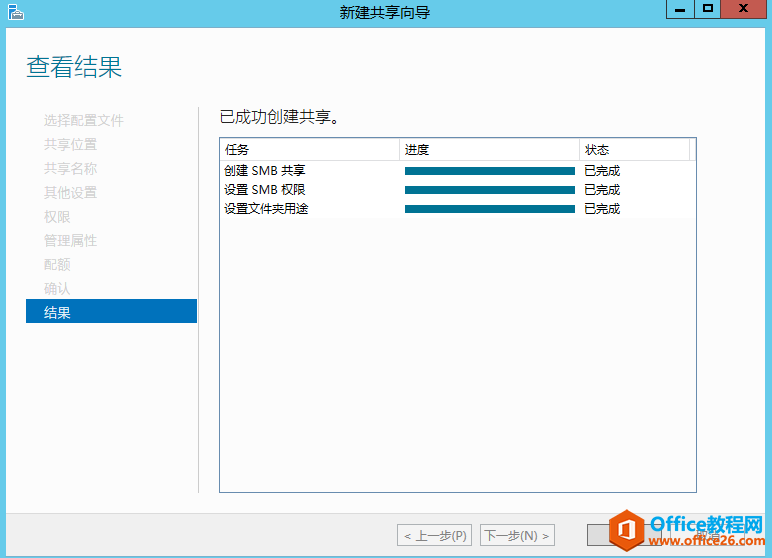The width and height of the screenshot is (772, 558).
Task: Select the 设置 SMB 权限 task row
Action: tap(457, 190)
